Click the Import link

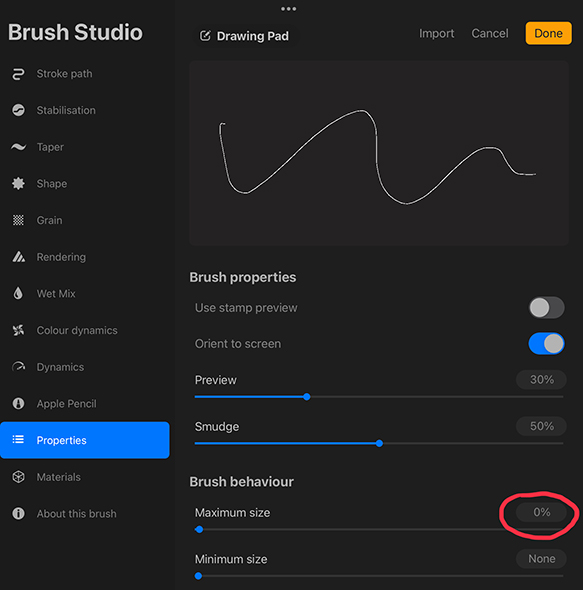437,33
